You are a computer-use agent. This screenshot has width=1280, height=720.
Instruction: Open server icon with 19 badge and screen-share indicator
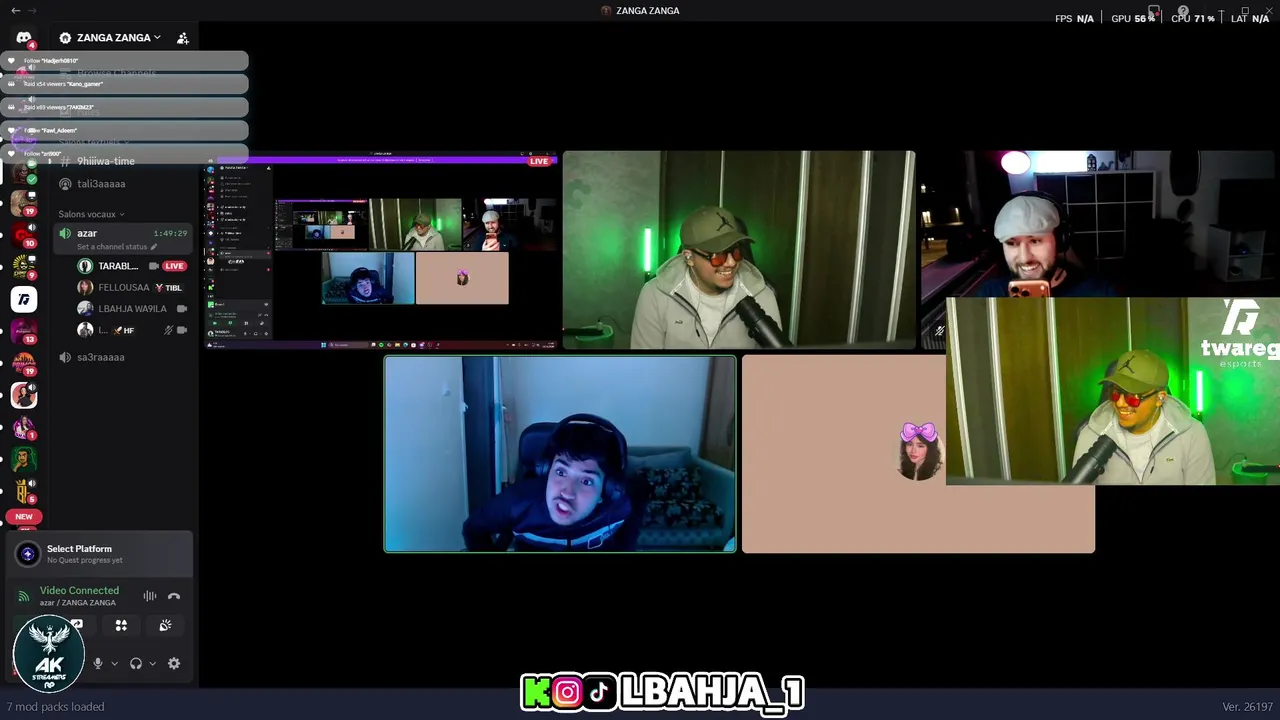[x=24, y=203]
